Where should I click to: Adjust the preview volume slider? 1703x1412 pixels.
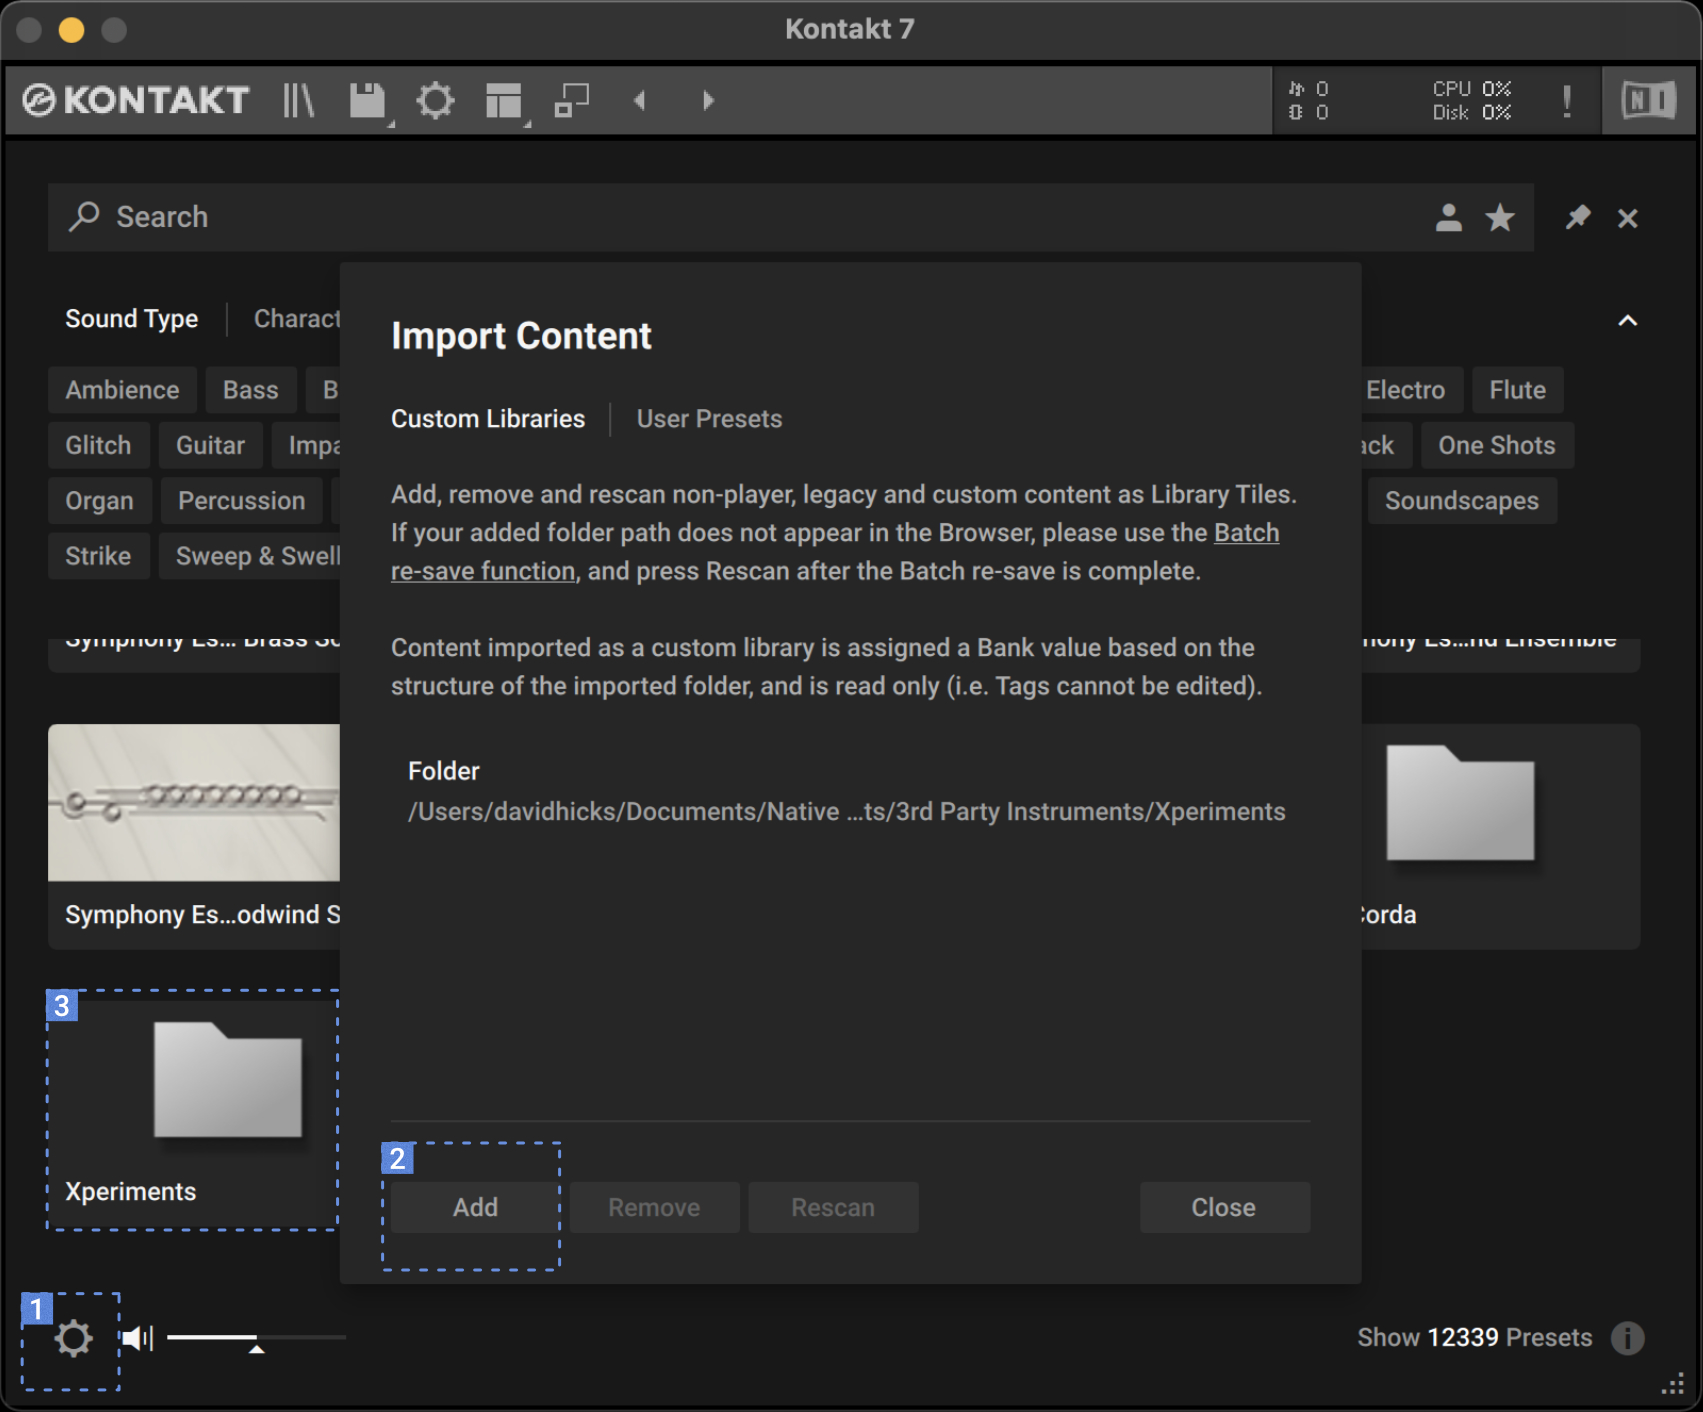[256, 1338]
